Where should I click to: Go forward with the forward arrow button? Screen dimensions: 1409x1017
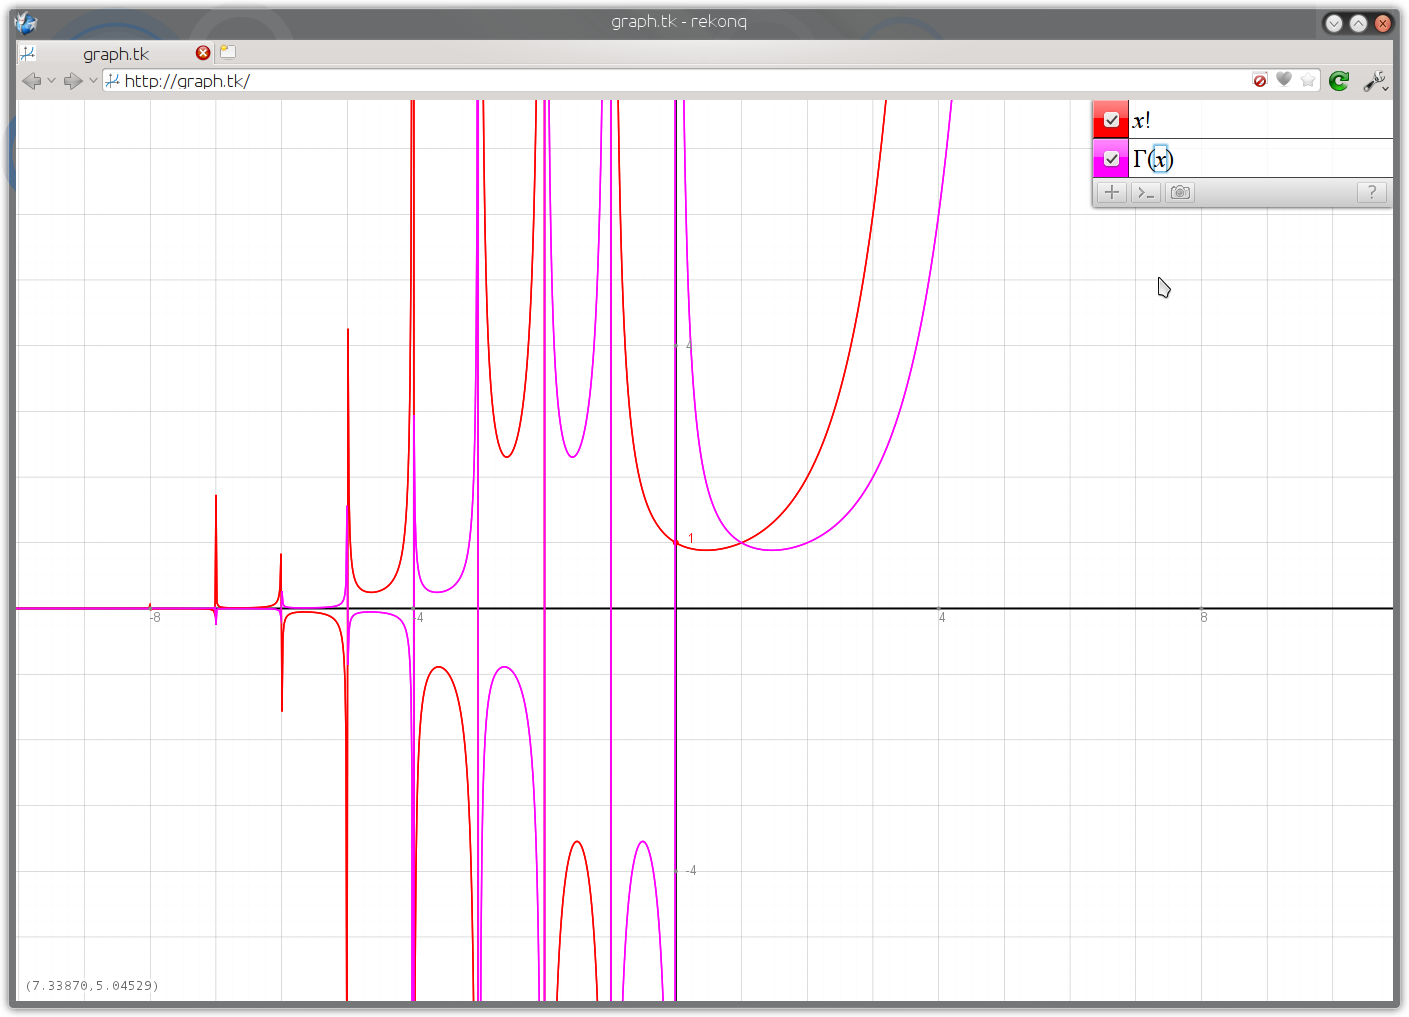click(73, 81)
